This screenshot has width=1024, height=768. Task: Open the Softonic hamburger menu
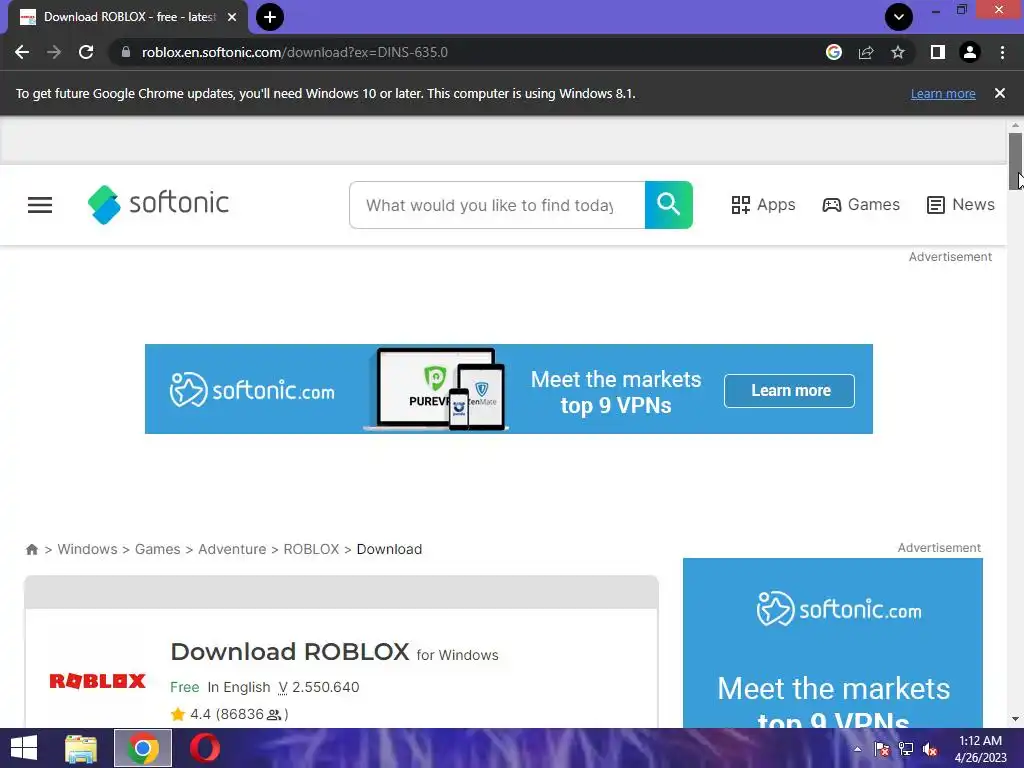[x=40, y=205]
